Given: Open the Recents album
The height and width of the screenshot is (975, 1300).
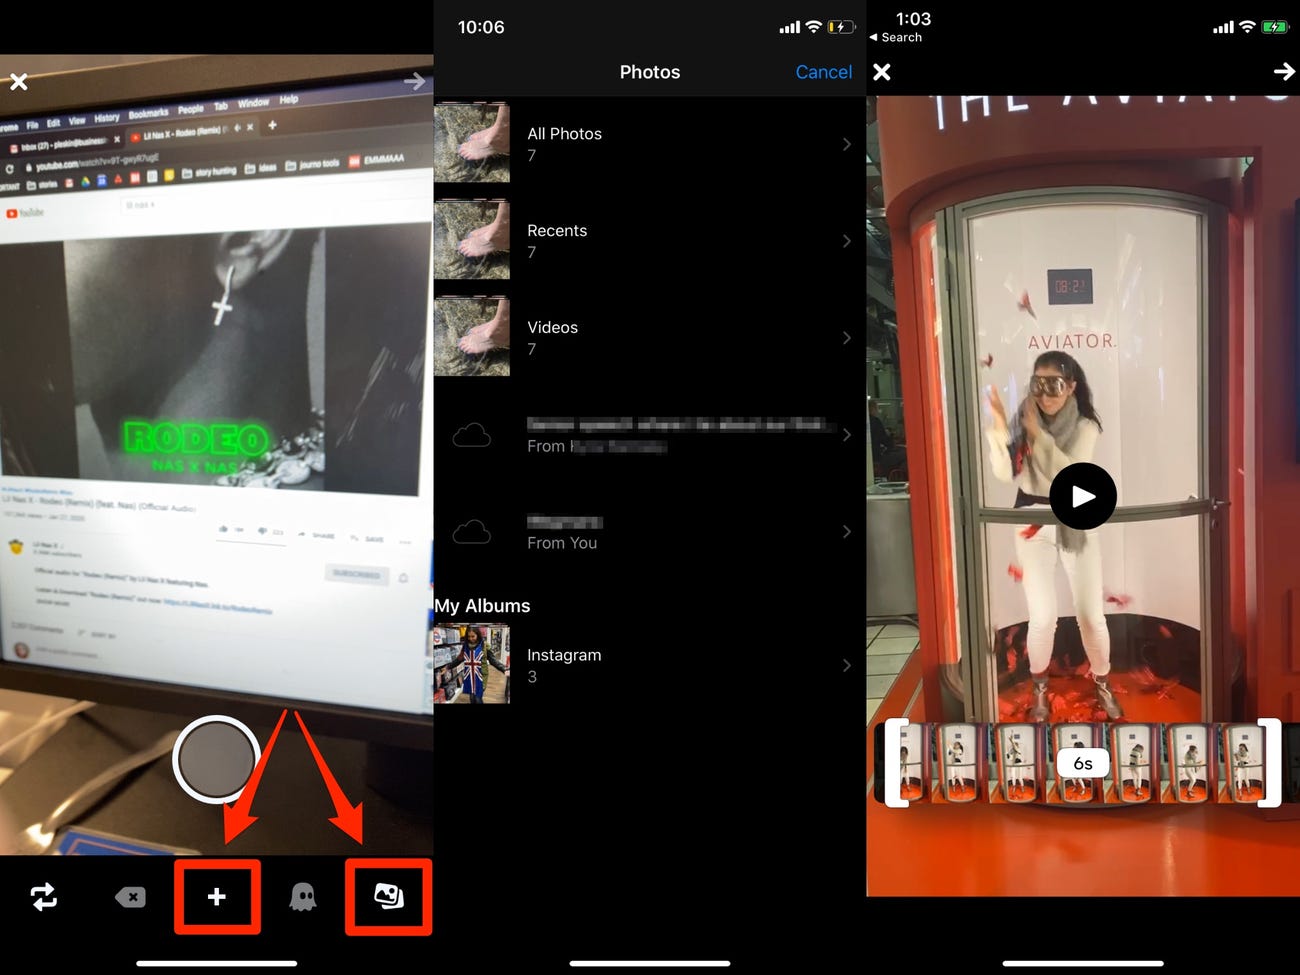Looking at the screenshot, I should pos(649,241).
